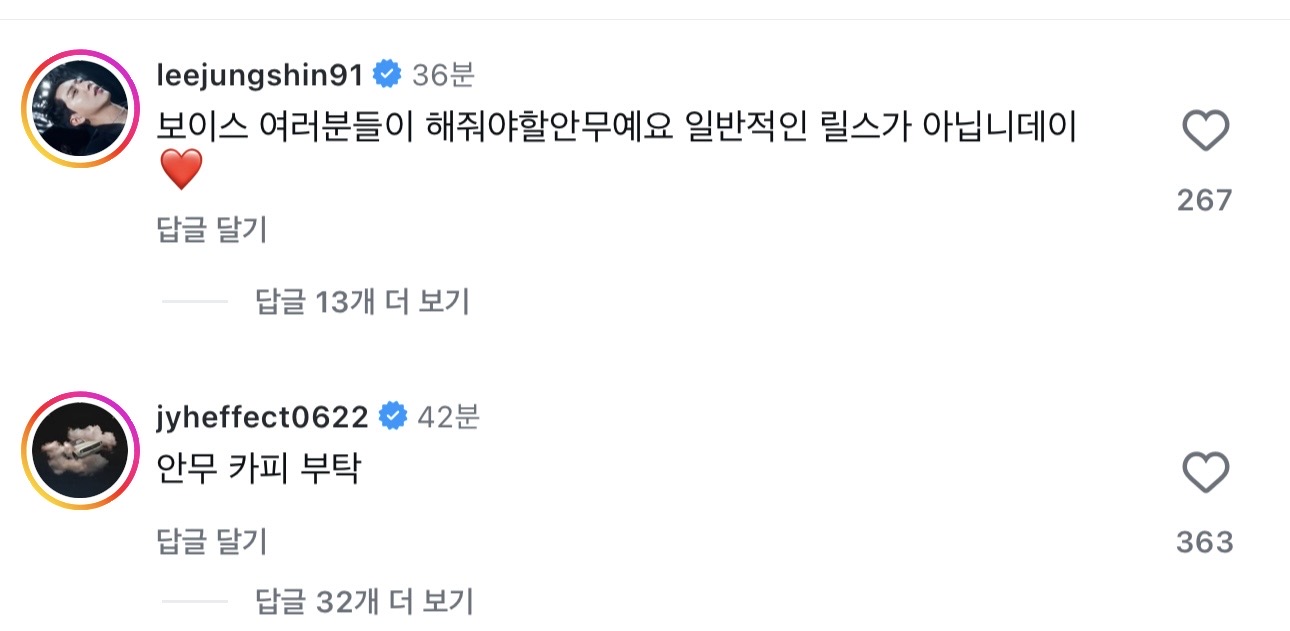View the 363 likes count
The height and width of the screenshot is (631, 1290).
pos(1204,542)
